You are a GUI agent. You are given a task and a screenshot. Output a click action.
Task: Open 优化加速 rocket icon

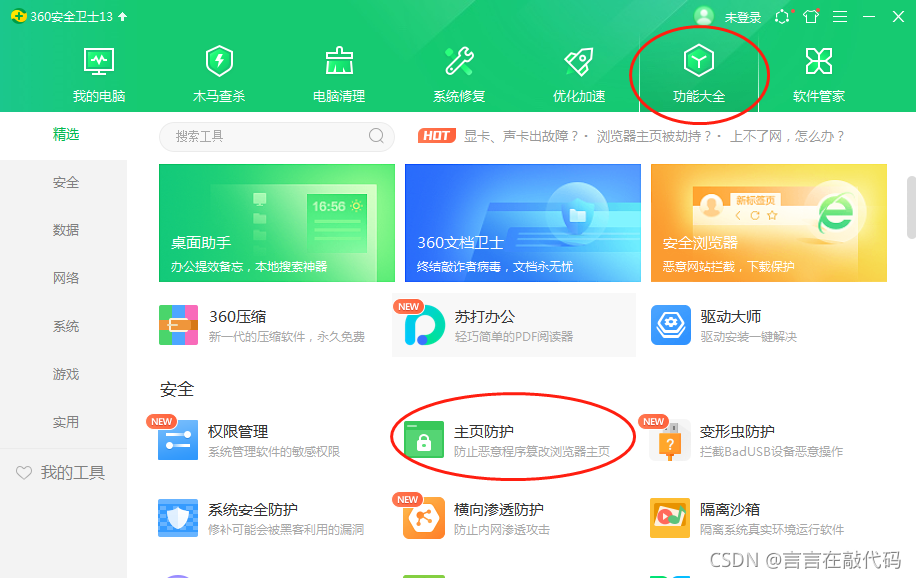click(x=579, y=61)
